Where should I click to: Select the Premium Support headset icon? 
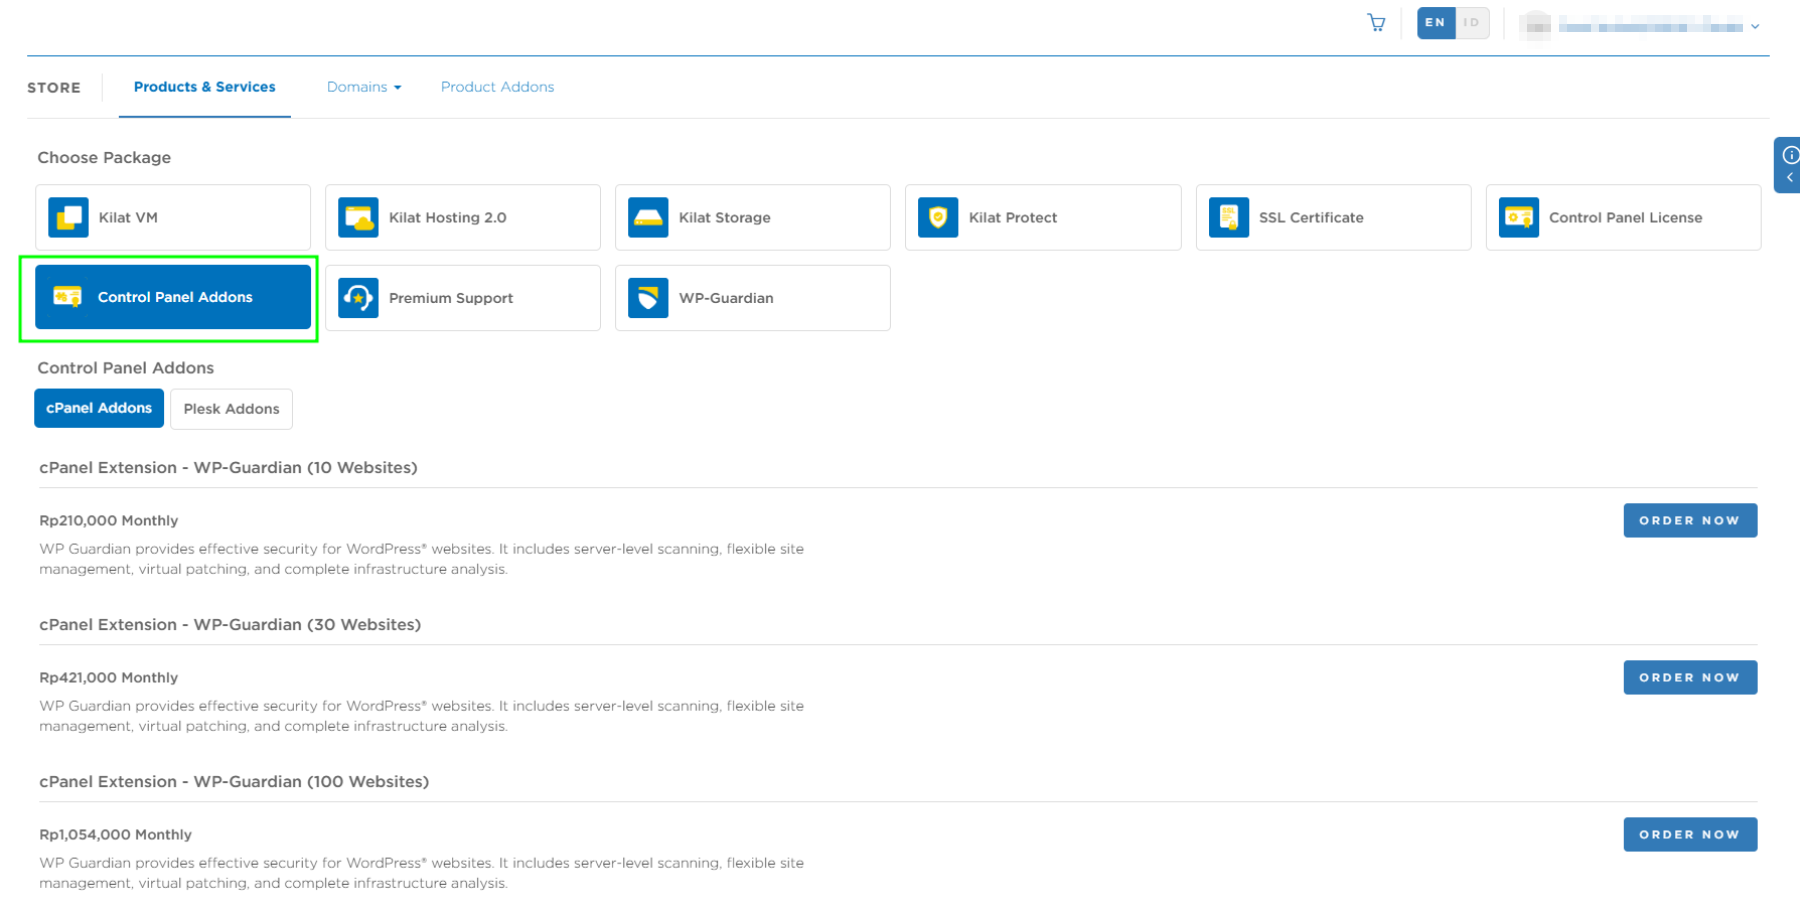tap(357, 297)
